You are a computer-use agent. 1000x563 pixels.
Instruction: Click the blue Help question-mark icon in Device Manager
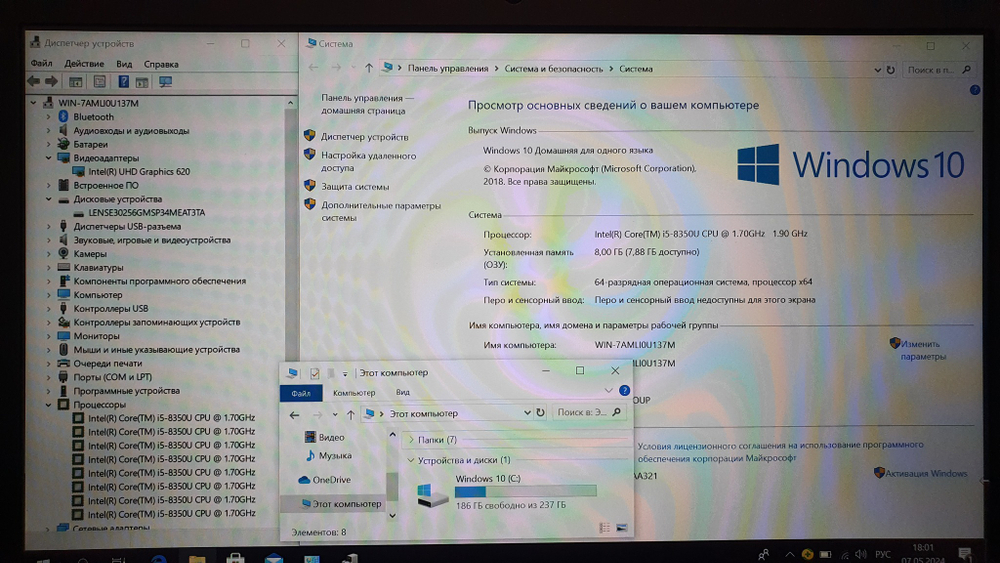(124, 82)
